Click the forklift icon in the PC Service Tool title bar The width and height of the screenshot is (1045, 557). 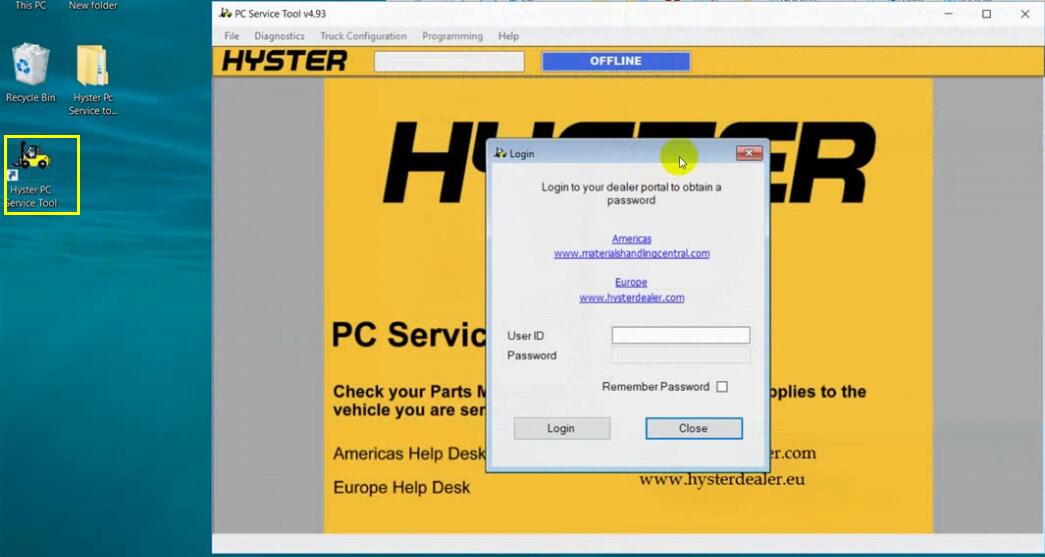[x=225, y=13]
